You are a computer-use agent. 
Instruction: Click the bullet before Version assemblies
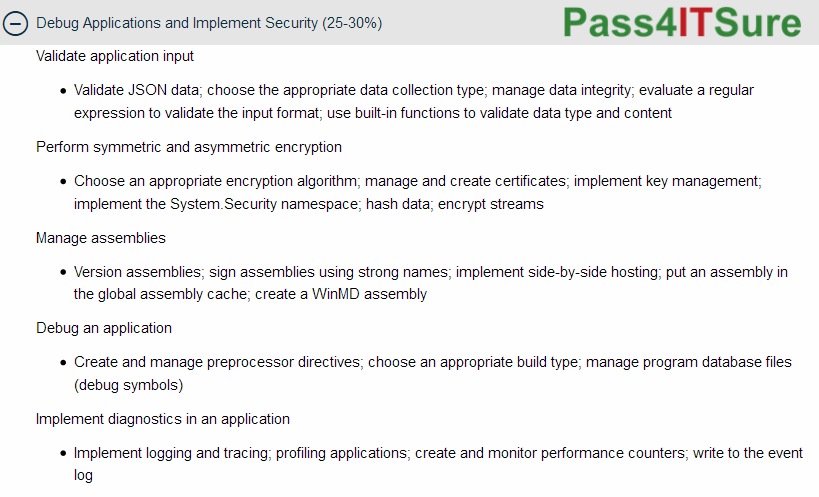(63, 273)
